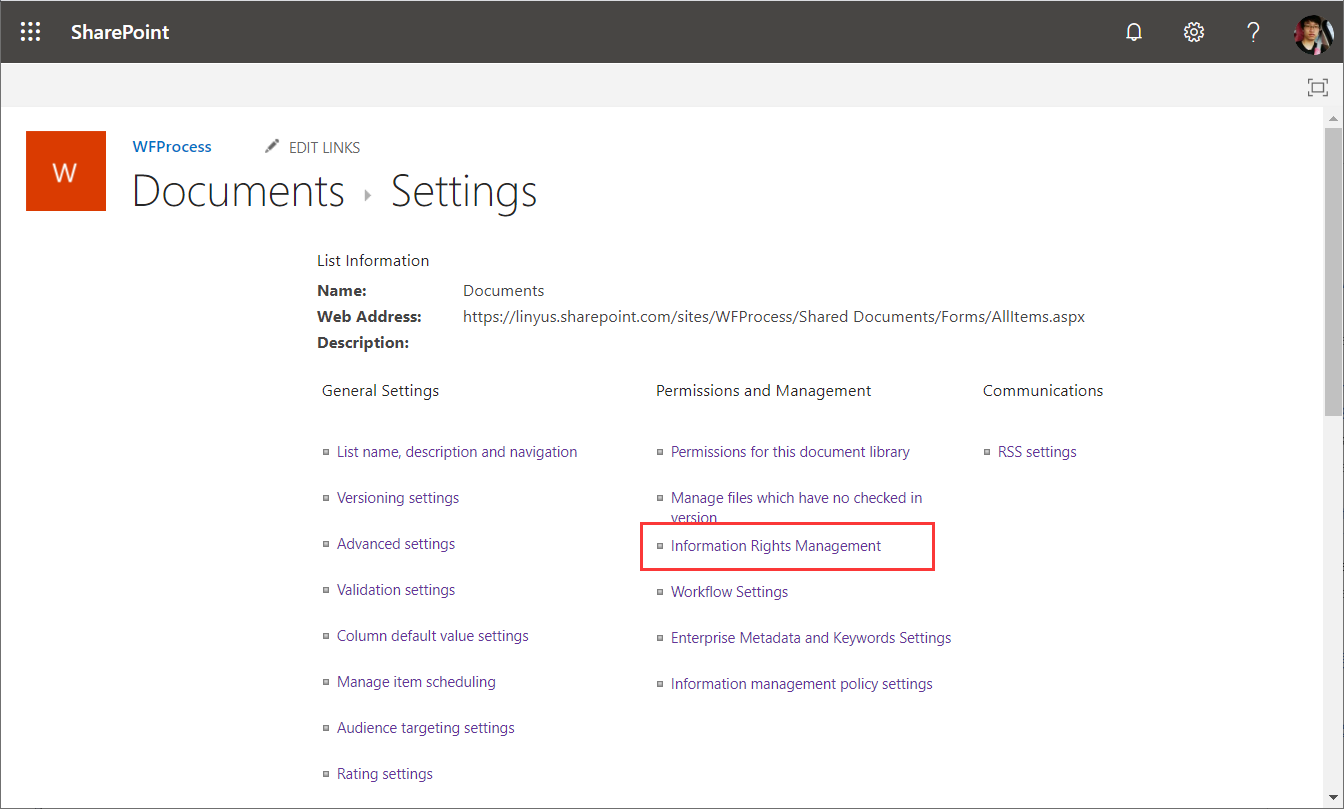Go to RSS settings
Screen dimensions: 1344x809
pyautogui.click(x=1037, y=452)
